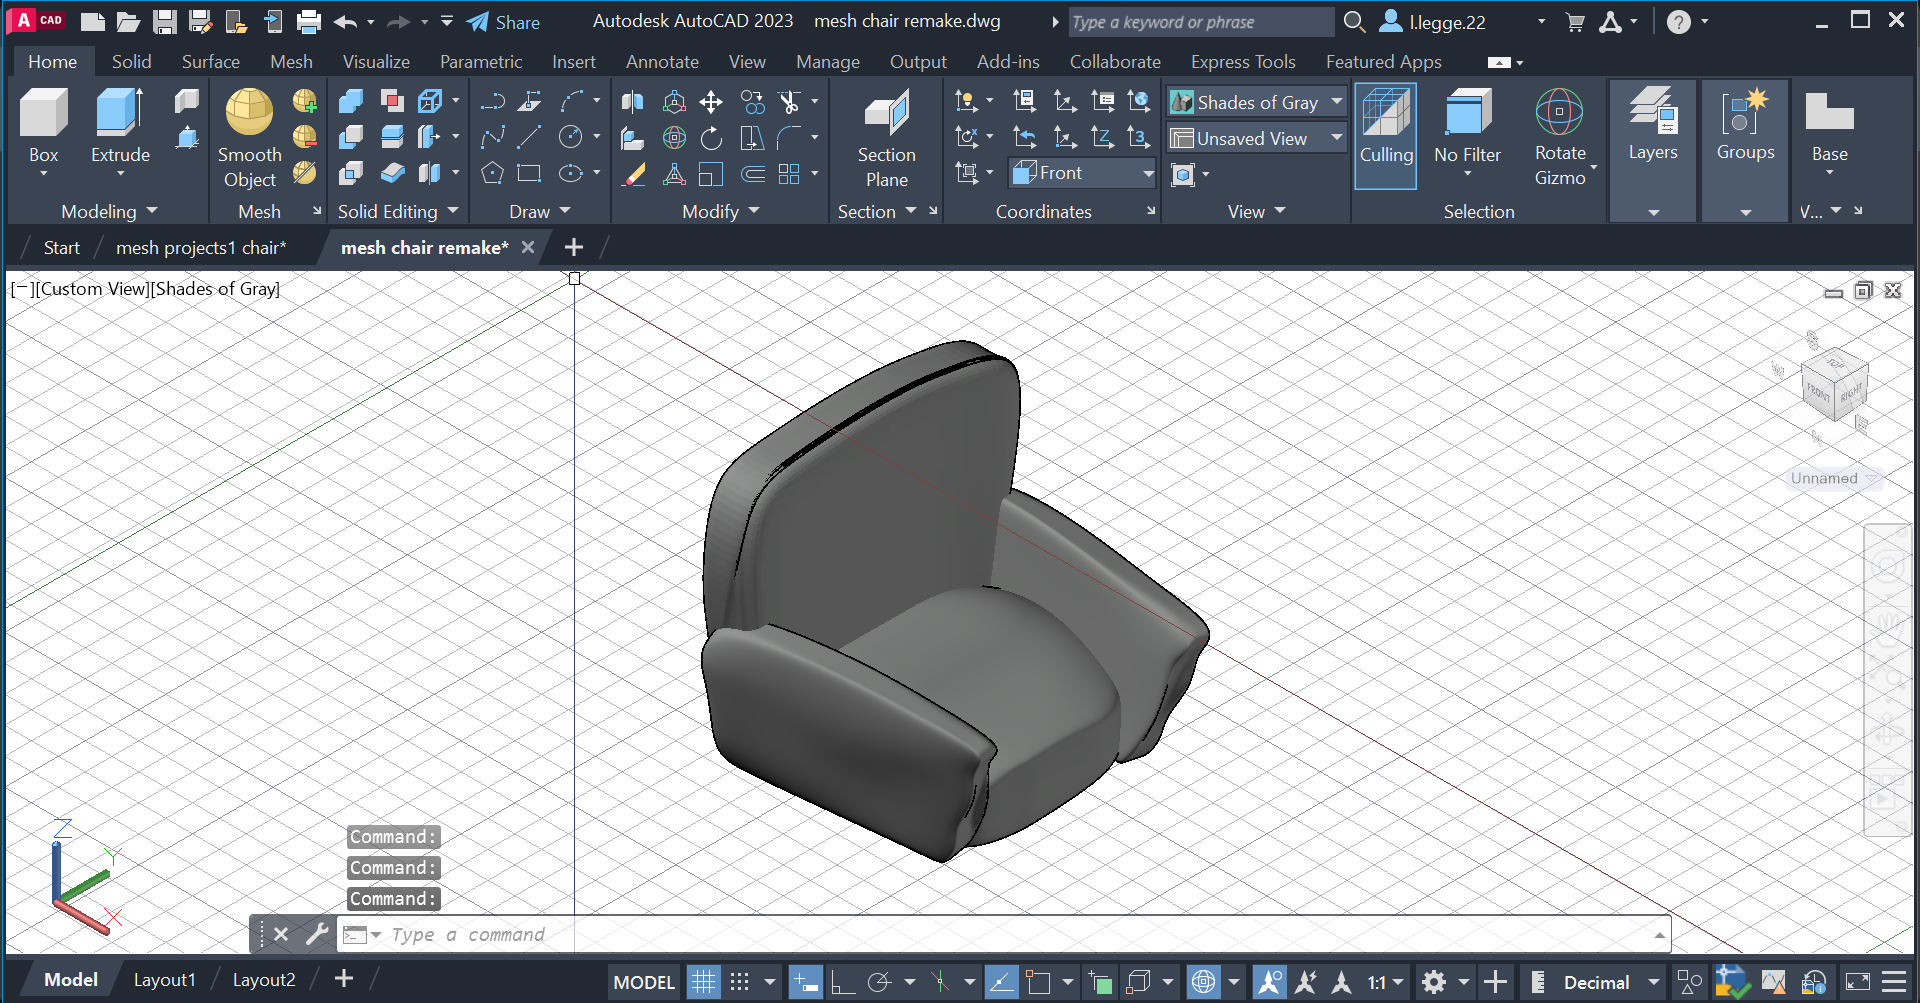Toggle annotation visibility in status bar
Screen dimensions: 1920x1003
[x=1269, y=982]
